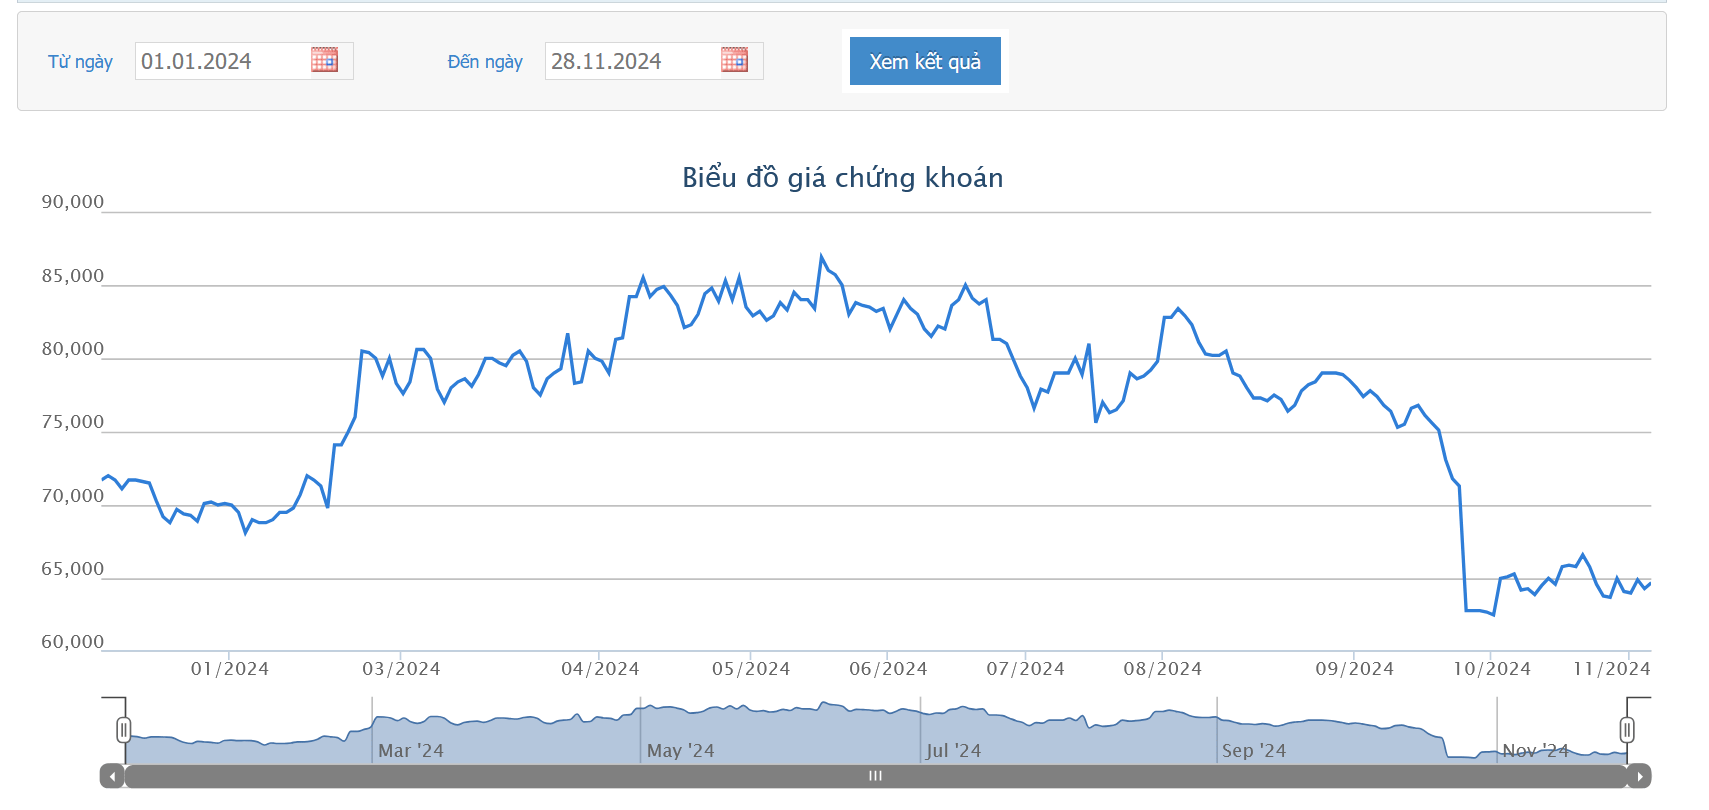Click the navigator scrollbar left arrow
1709x810 pixels.
pyautogui.click(x=112, y=776)
